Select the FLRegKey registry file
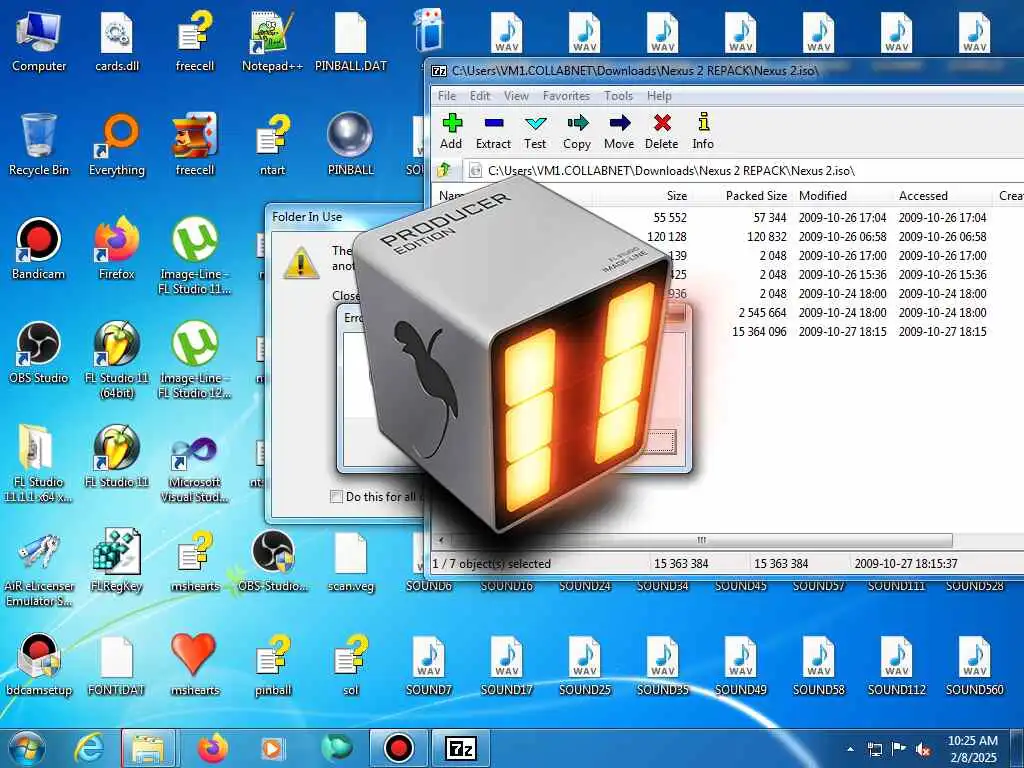This screenshot has width=1024, height=768. (x=117, y=560)
